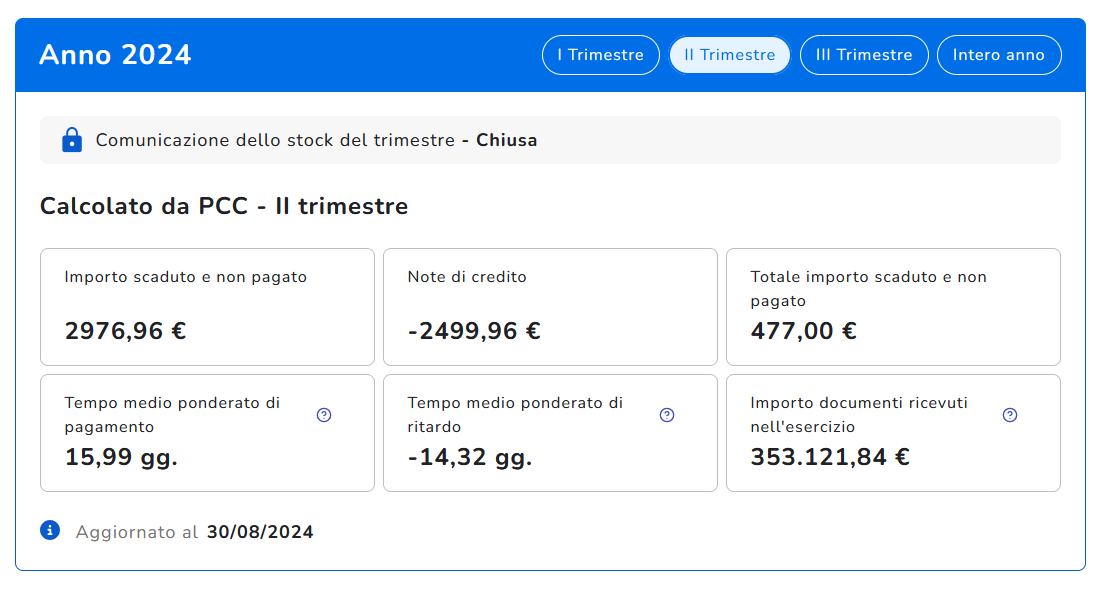This screenshot has height=611, width=1098.
Task: Show the Intero anno view
Action: tap(998, 55)
